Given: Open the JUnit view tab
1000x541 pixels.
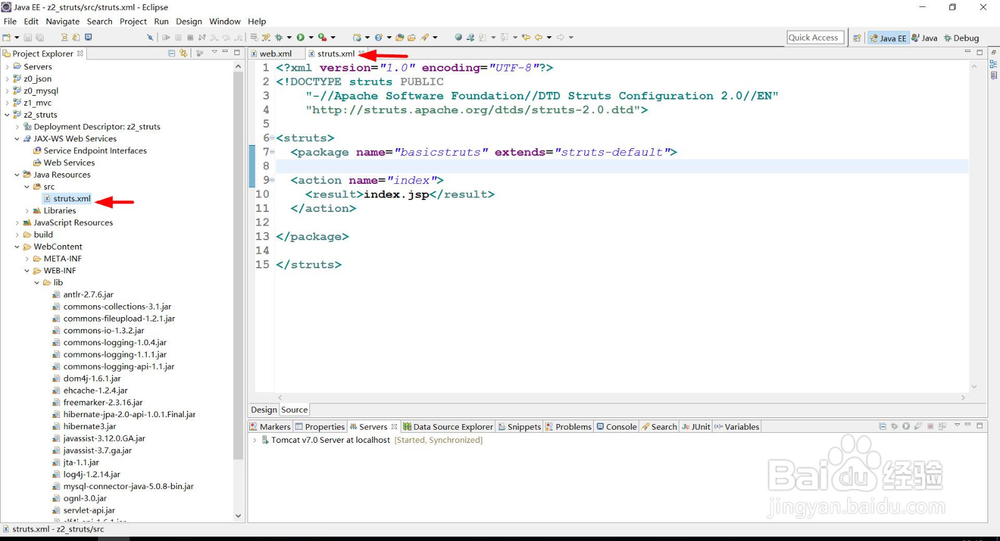Looking at the screenshot, I should tap(696, 427).
